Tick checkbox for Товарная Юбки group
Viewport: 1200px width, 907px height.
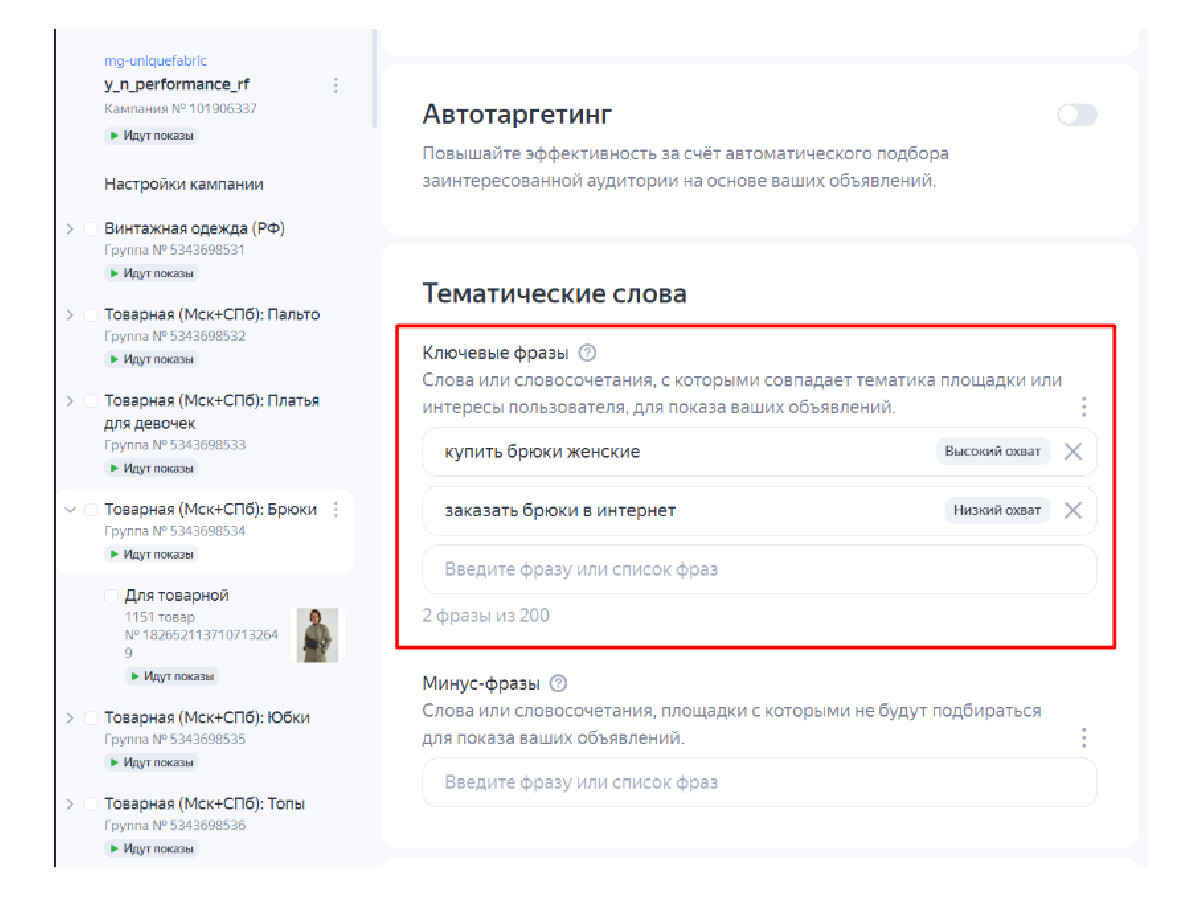coord(91,718)
